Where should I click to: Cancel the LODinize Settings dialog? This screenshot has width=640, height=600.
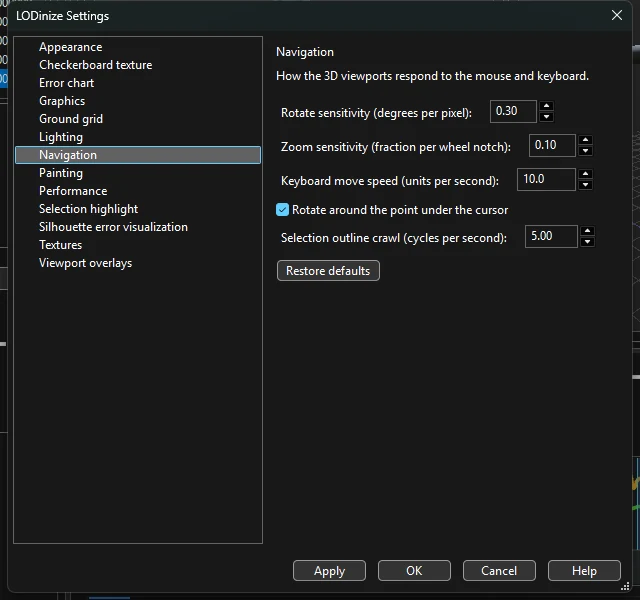(499, 570)
